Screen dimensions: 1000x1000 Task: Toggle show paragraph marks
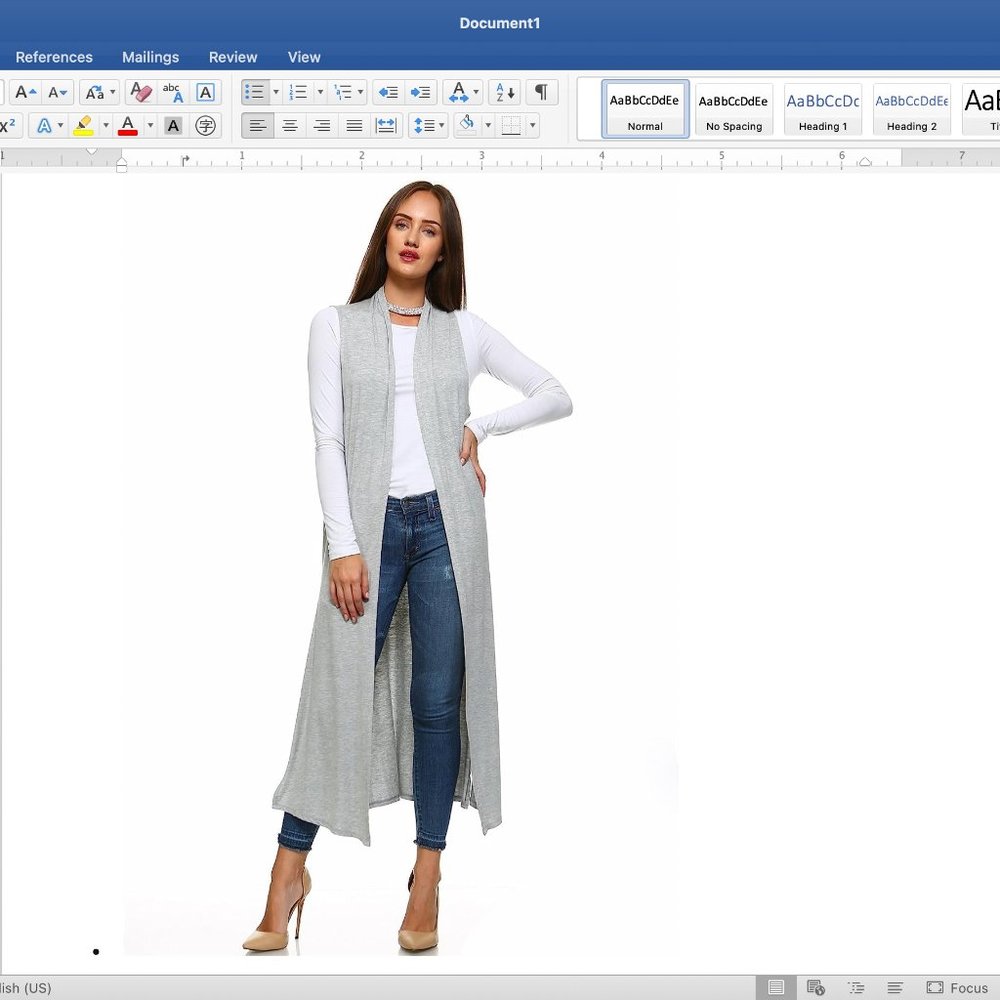click(541, 93)
